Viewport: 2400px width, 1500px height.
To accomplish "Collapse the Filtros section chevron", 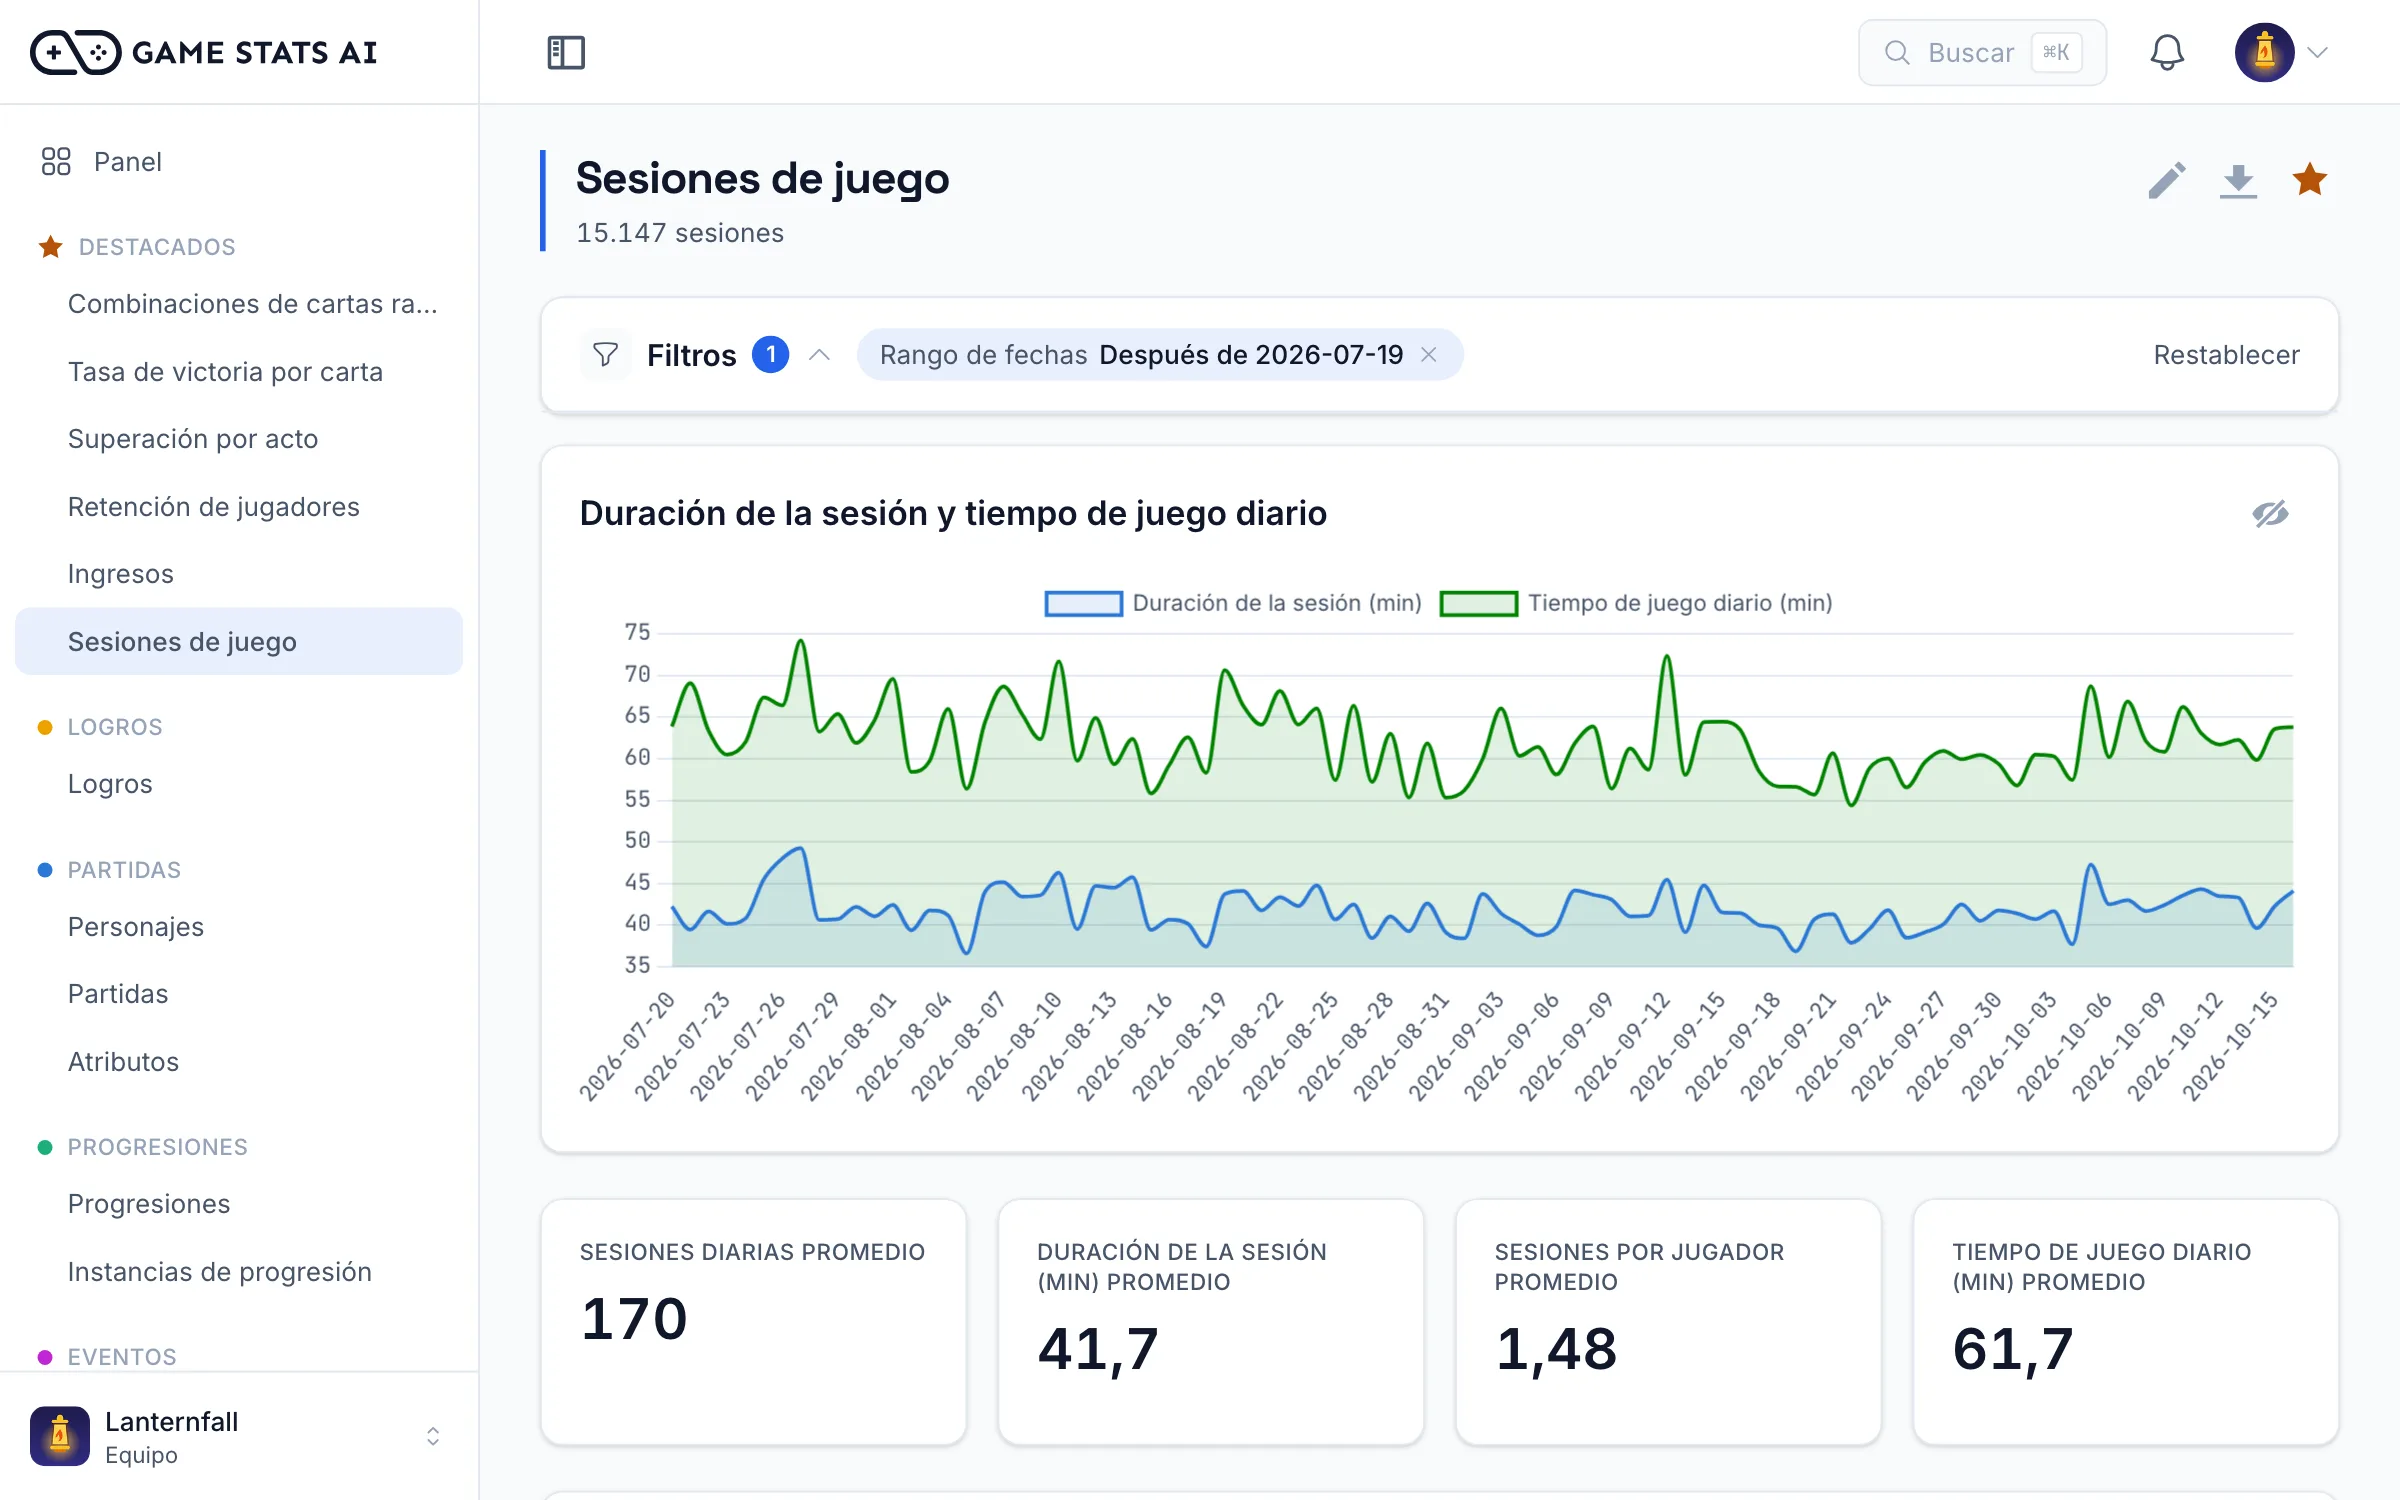I will (x=820, y=355).
